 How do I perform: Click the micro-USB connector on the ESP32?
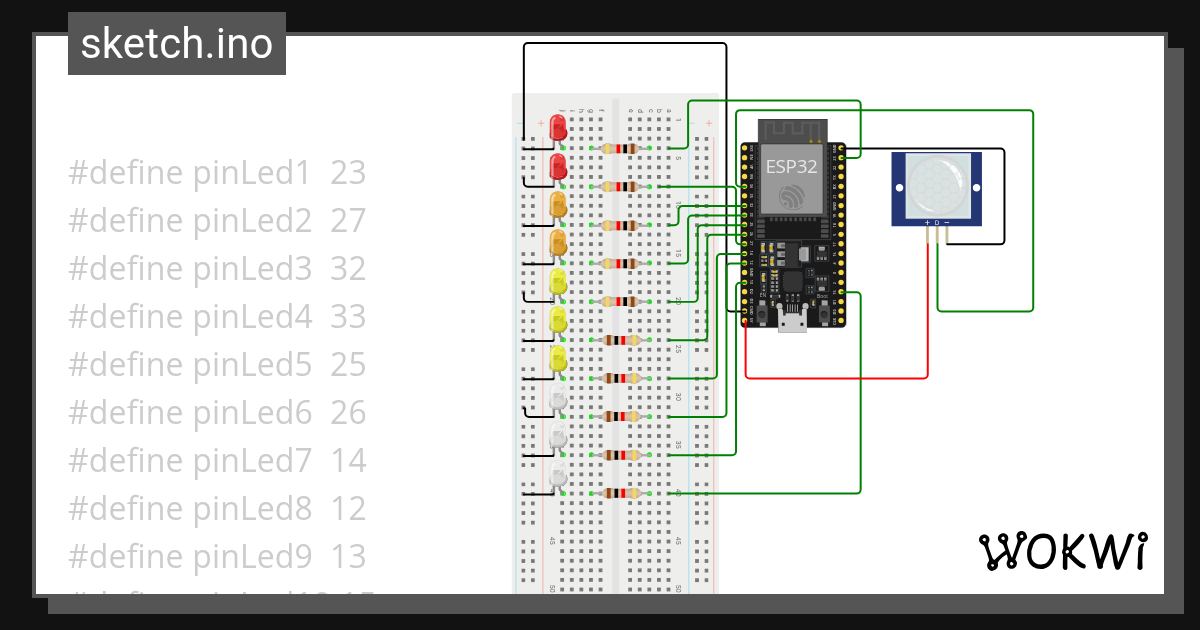pyautogui.click(x=795, y=320)
